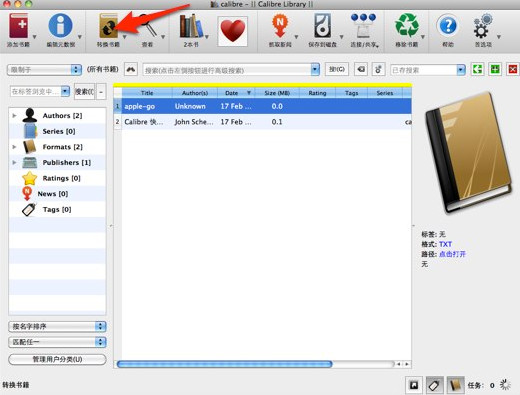Toggle cover browser button in status bar
The height and width of the screenshot is (395, 520).
(x=414, y=385)
